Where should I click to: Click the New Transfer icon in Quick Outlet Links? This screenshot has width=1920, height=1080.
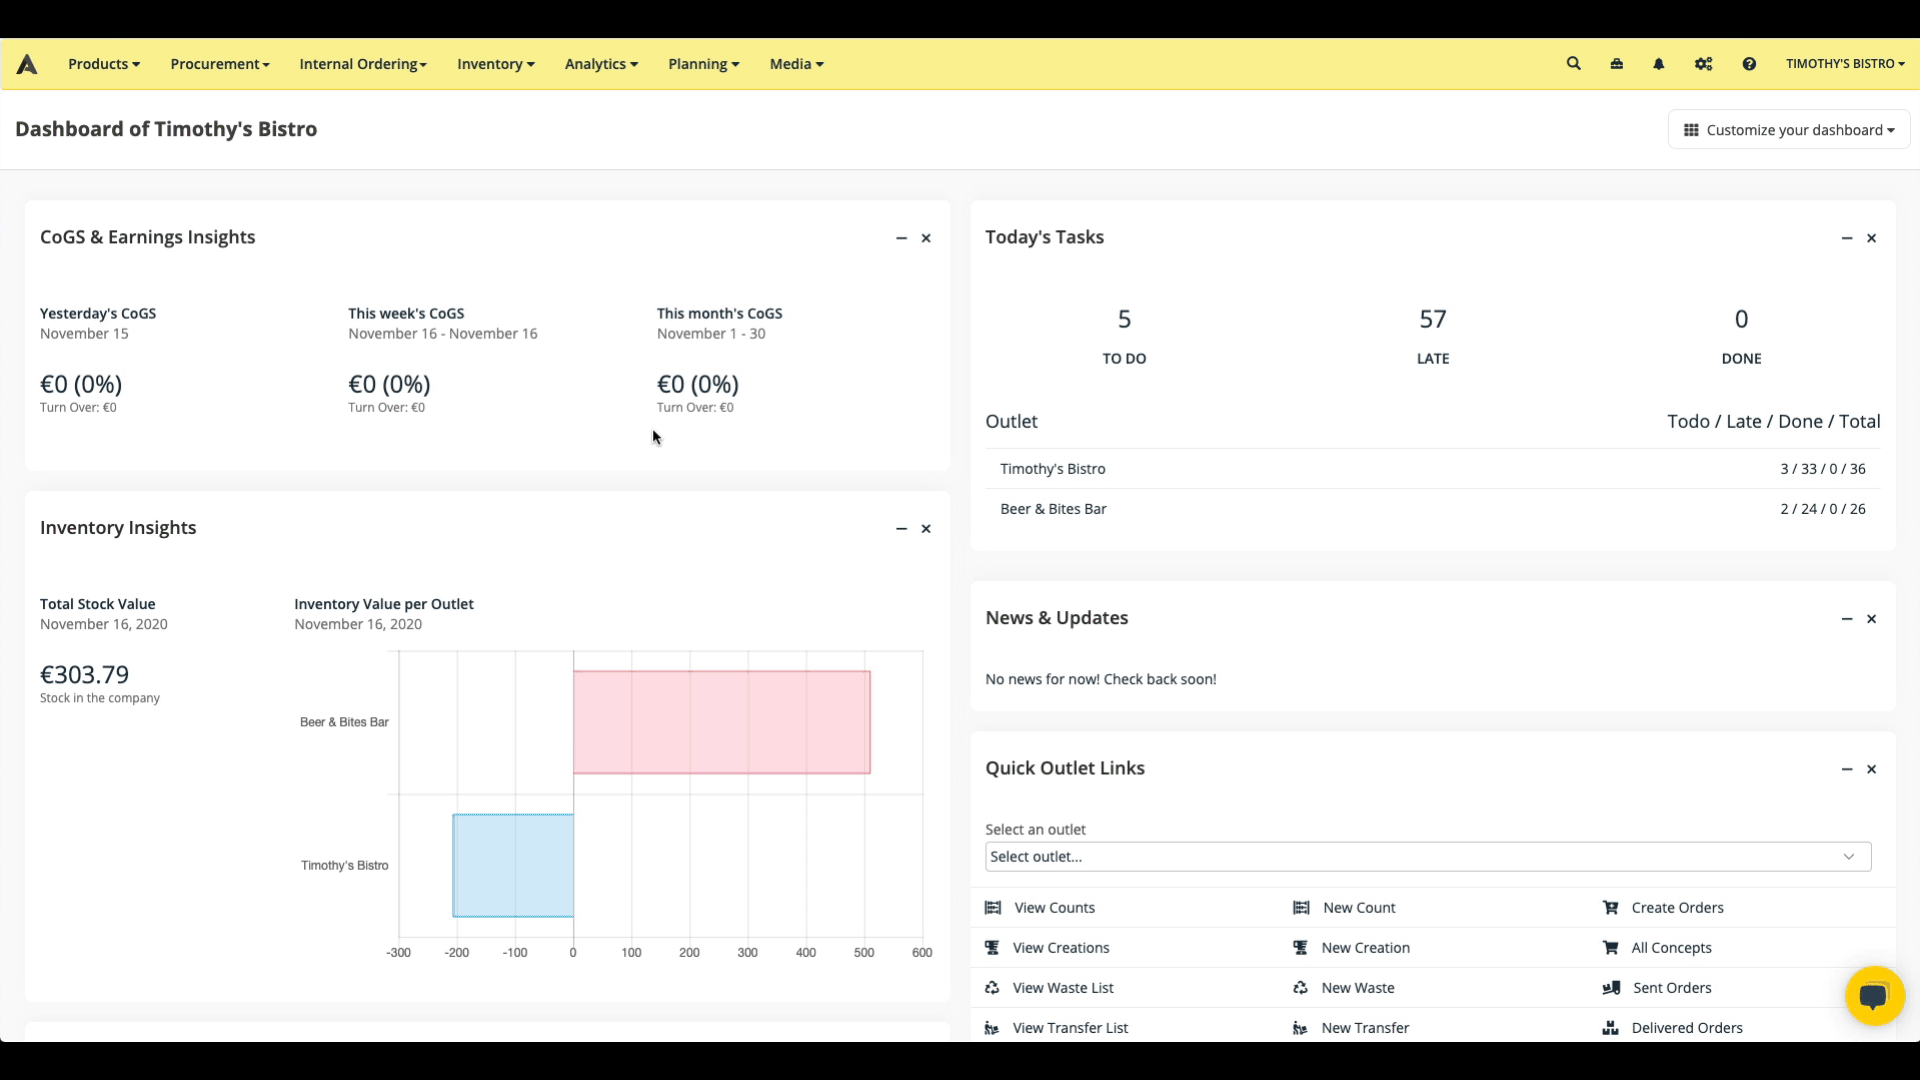click(x=1303, y=1027)
